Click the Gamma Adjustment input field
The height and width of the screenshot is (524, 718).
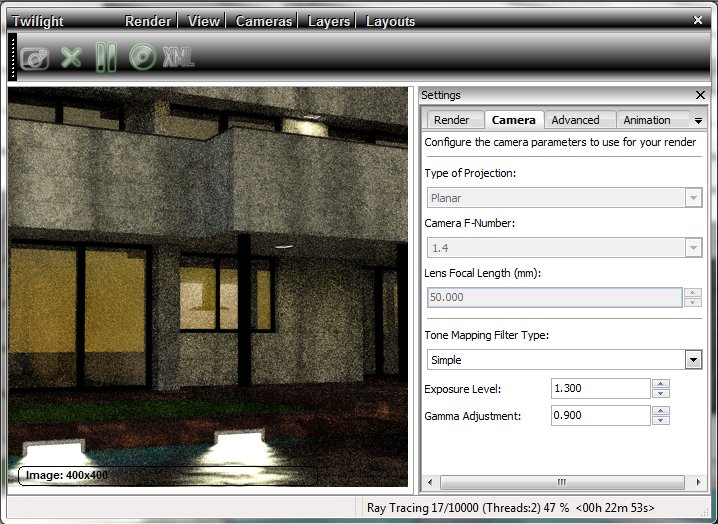[x=601, y=415]
